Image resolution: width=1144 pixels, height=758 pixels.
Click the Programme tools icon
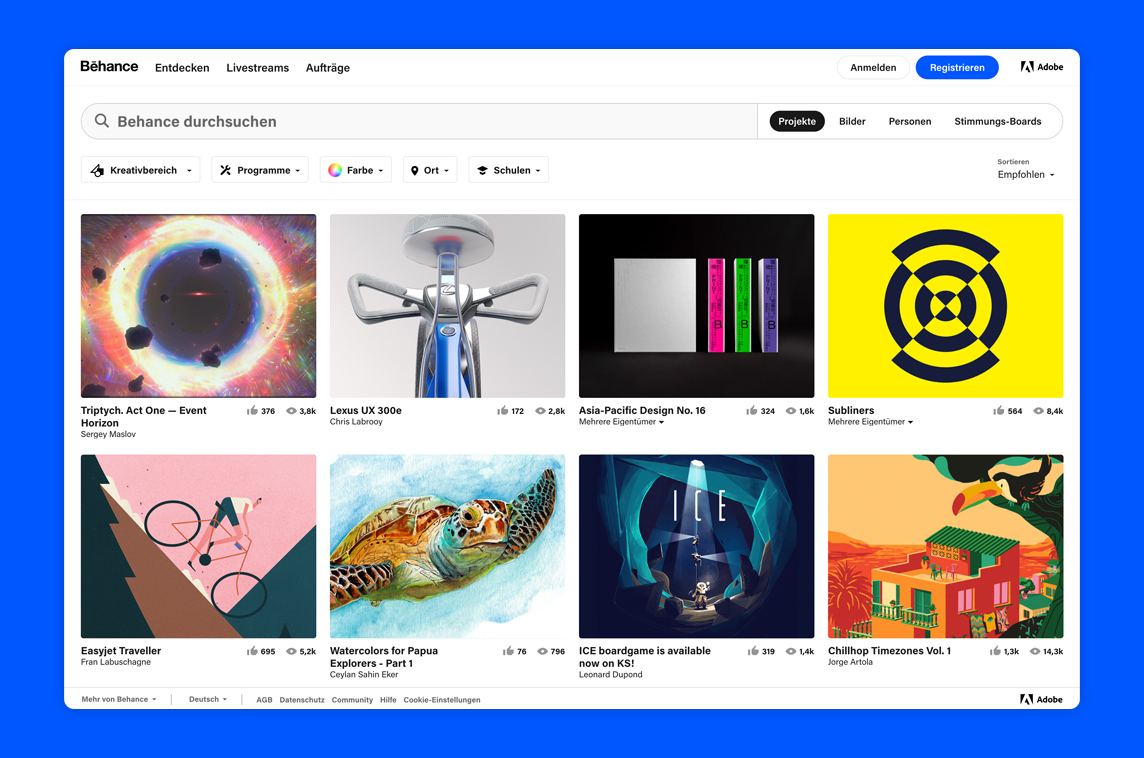coord(225,170)
